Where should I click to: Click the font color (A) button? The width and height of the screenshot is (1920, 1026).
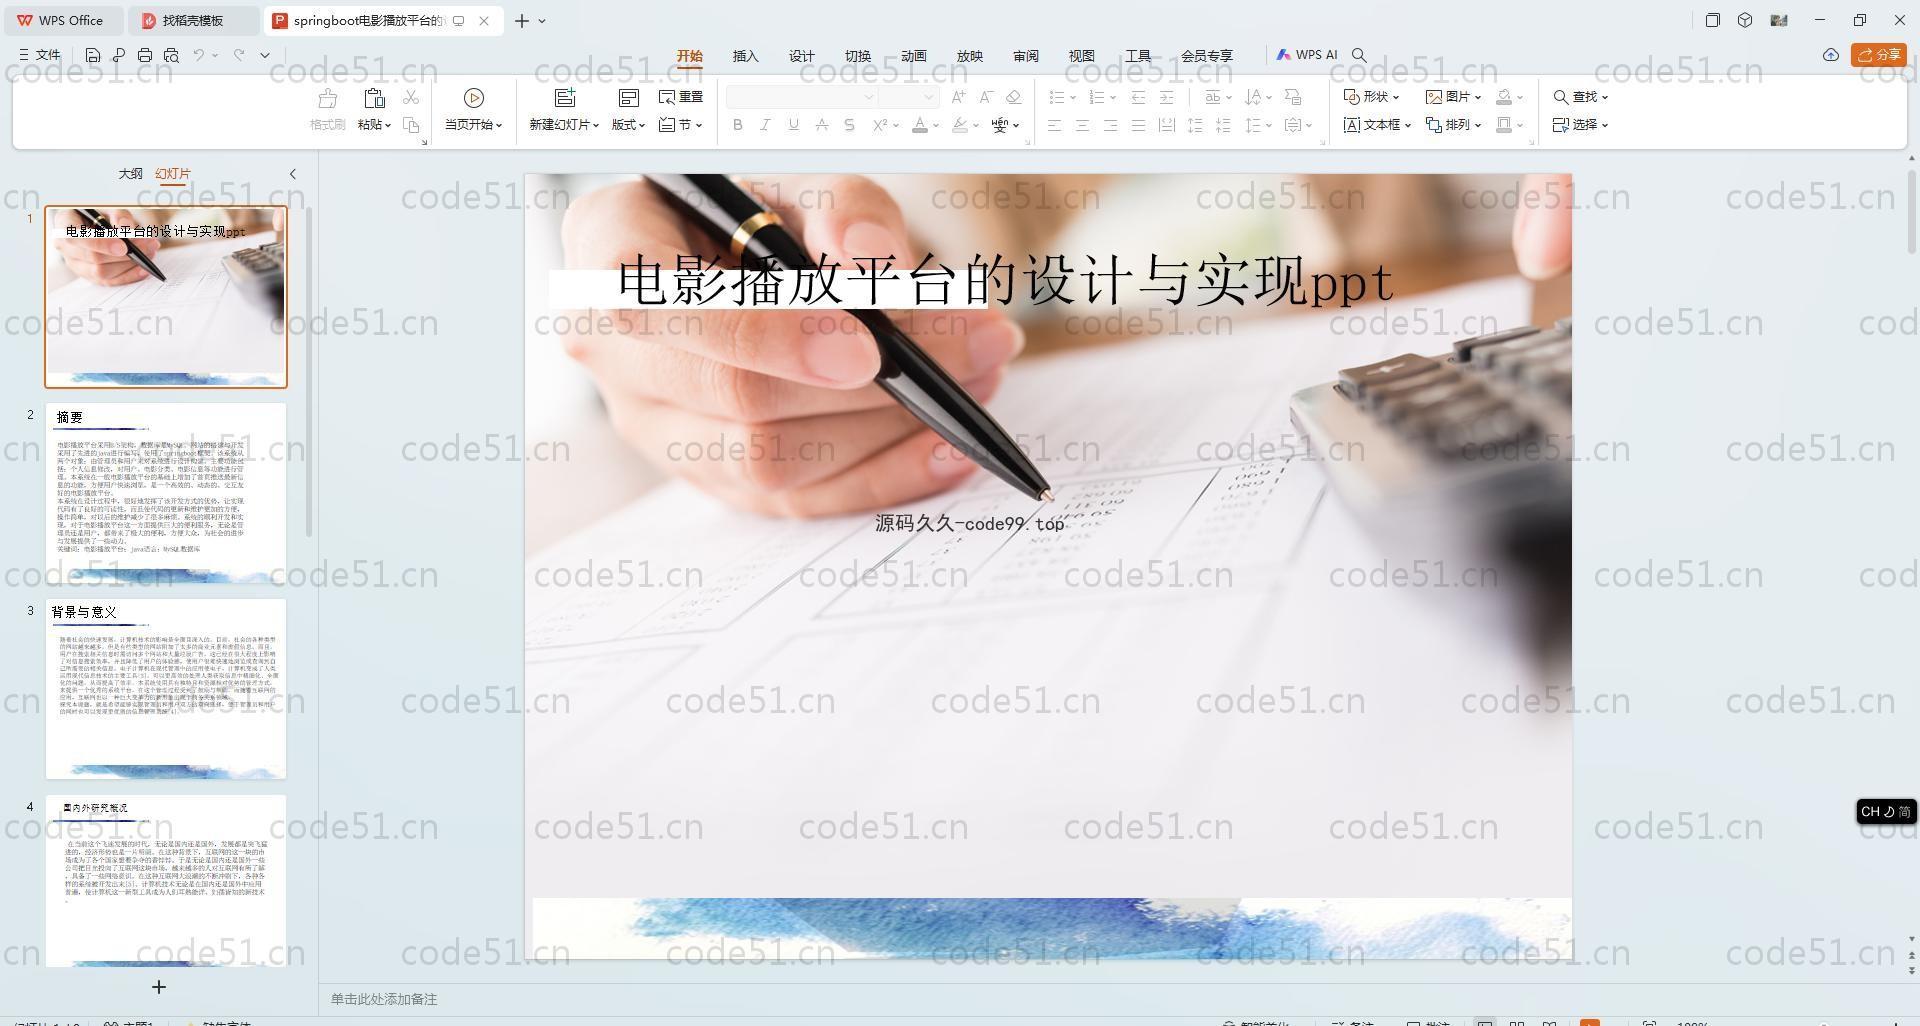click(919, 125)
